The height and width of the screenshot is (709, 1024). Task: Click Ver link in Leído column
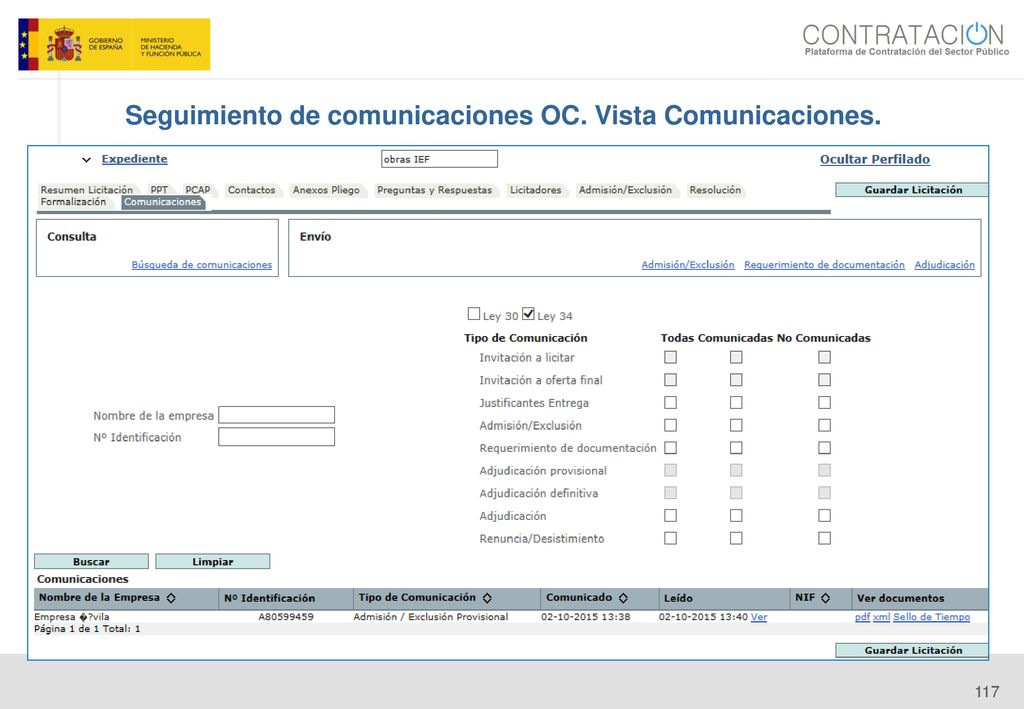coord(759,617)
